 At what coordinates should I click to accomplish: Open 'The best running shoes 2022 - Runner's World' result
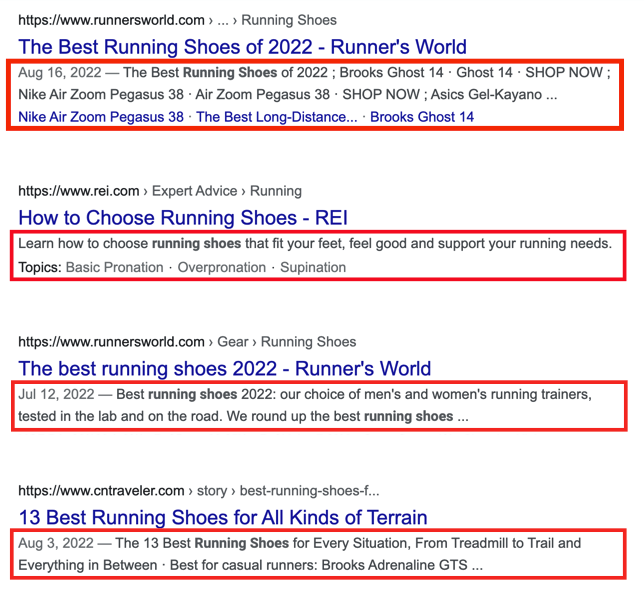(225, 368)
